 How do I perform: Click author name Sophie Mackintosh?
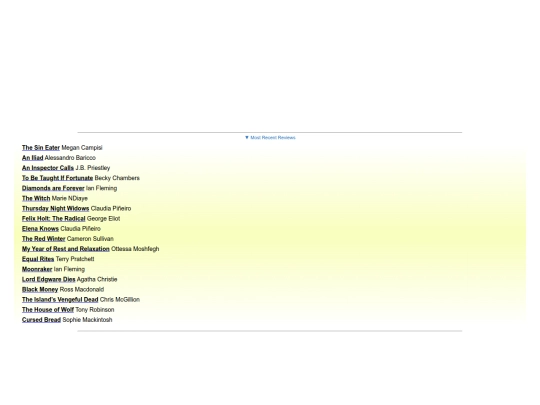coord(87,320)
